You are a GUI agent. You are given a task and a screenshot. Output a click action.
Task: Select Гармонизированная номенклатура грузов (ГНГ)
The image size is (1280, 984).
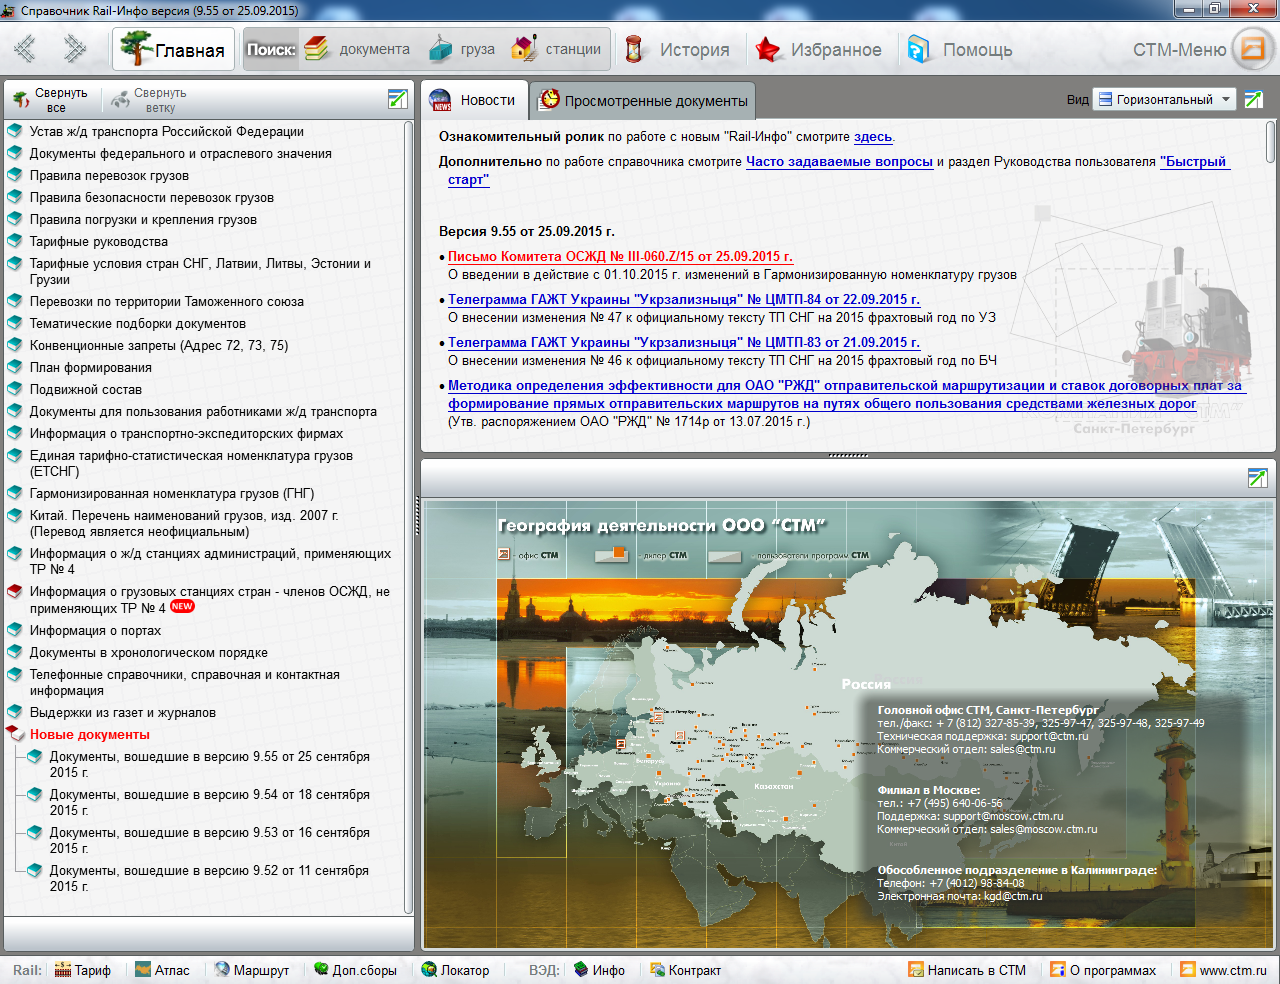171,493
